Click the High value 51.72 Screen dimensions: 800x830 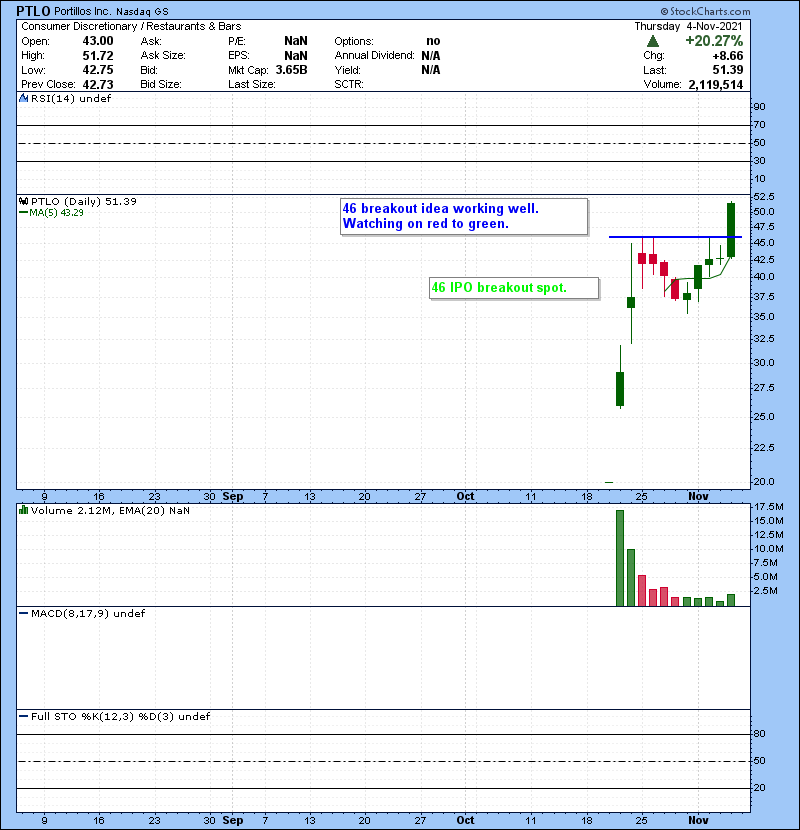98,55
